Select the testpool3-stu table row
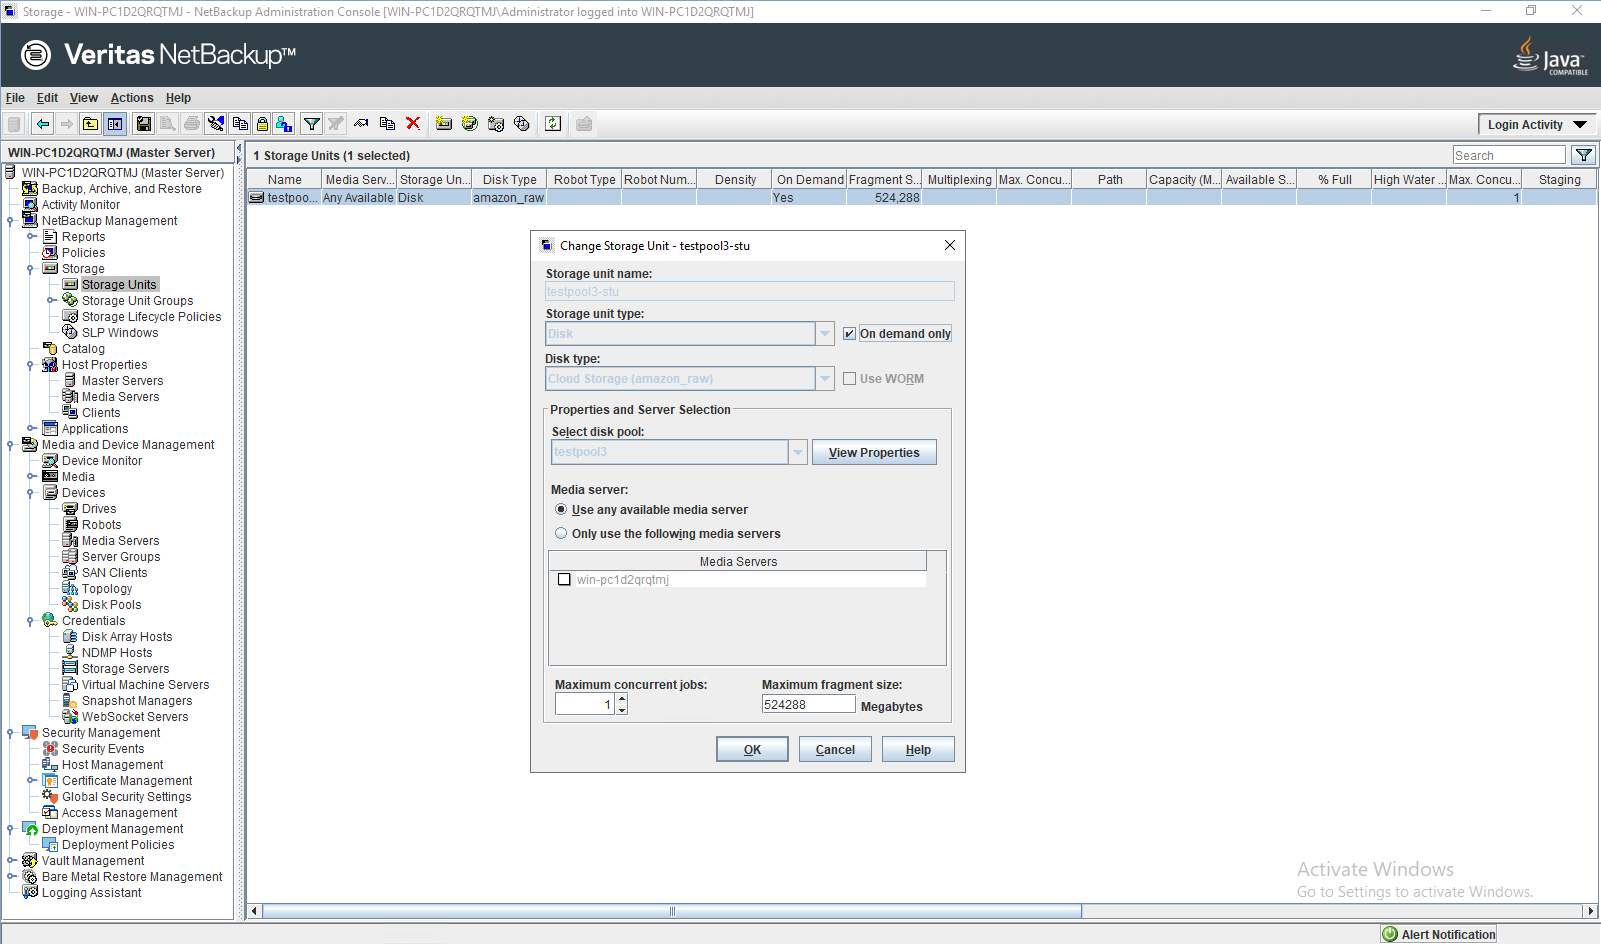Image resolution: width=1601 pixels, height=944 pixels. (921, 198)
